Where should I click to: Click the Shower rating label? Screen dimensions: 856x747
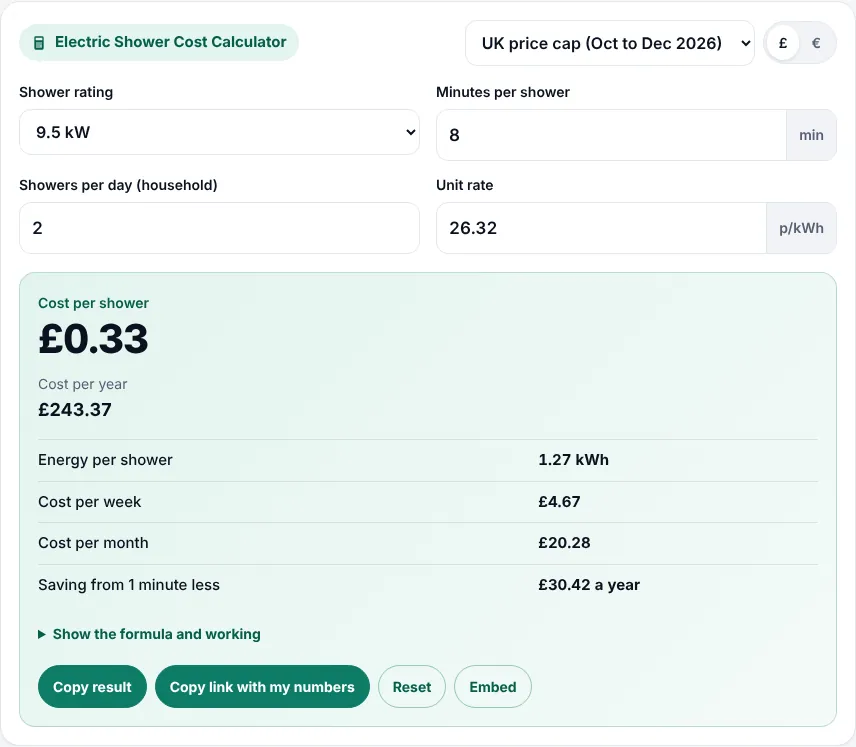click(66, 92)
